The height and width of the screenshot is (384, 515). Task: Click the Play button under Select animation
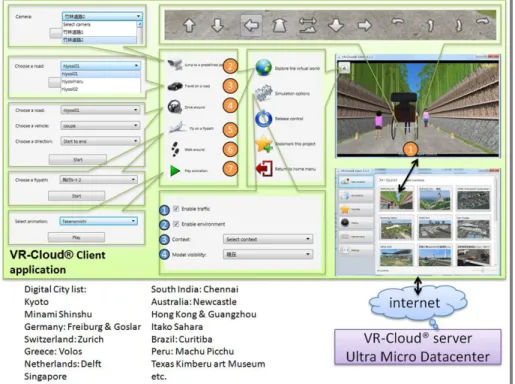coord(76,237)
